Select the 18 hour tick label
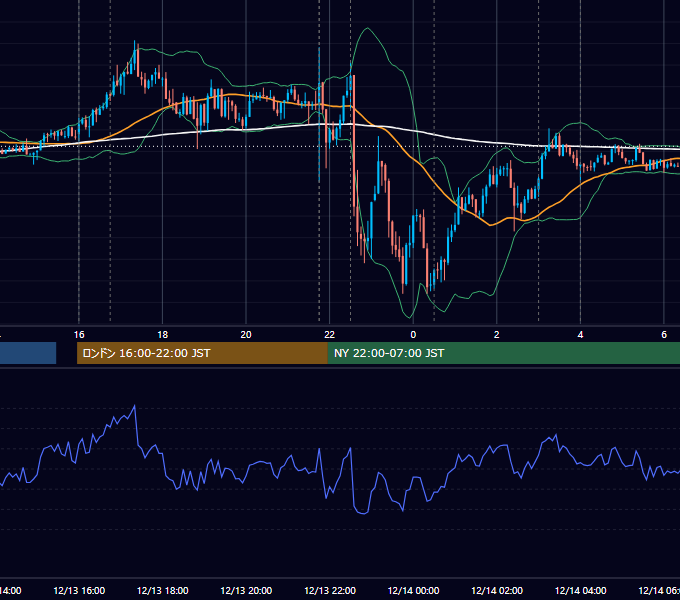 pyautogui.click(x=163, y=335)
